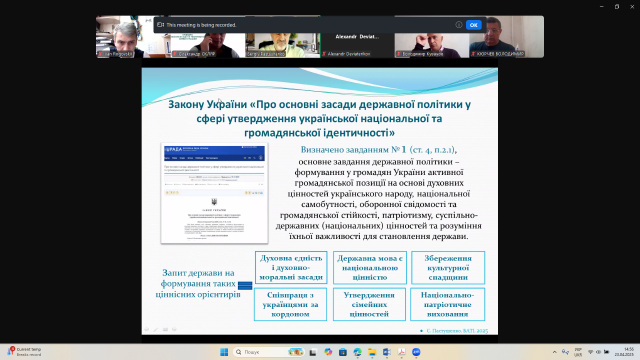Select the second participant thumbnail with phone
Screen dimensions: 640x360
[207, 37]
